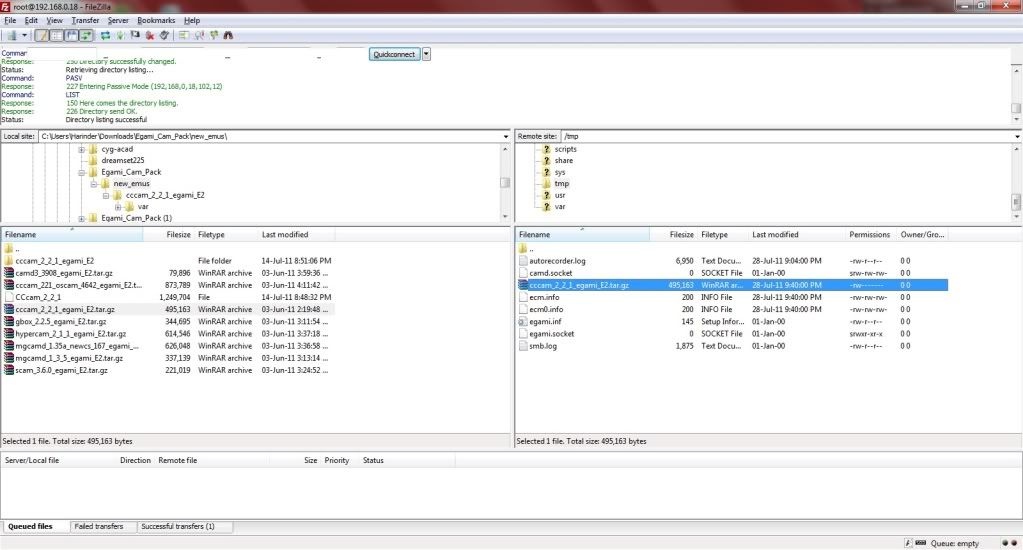This screenshot has width=1023, height=550.
Task: Toggle the remote directory tree display
Action: 71,35
